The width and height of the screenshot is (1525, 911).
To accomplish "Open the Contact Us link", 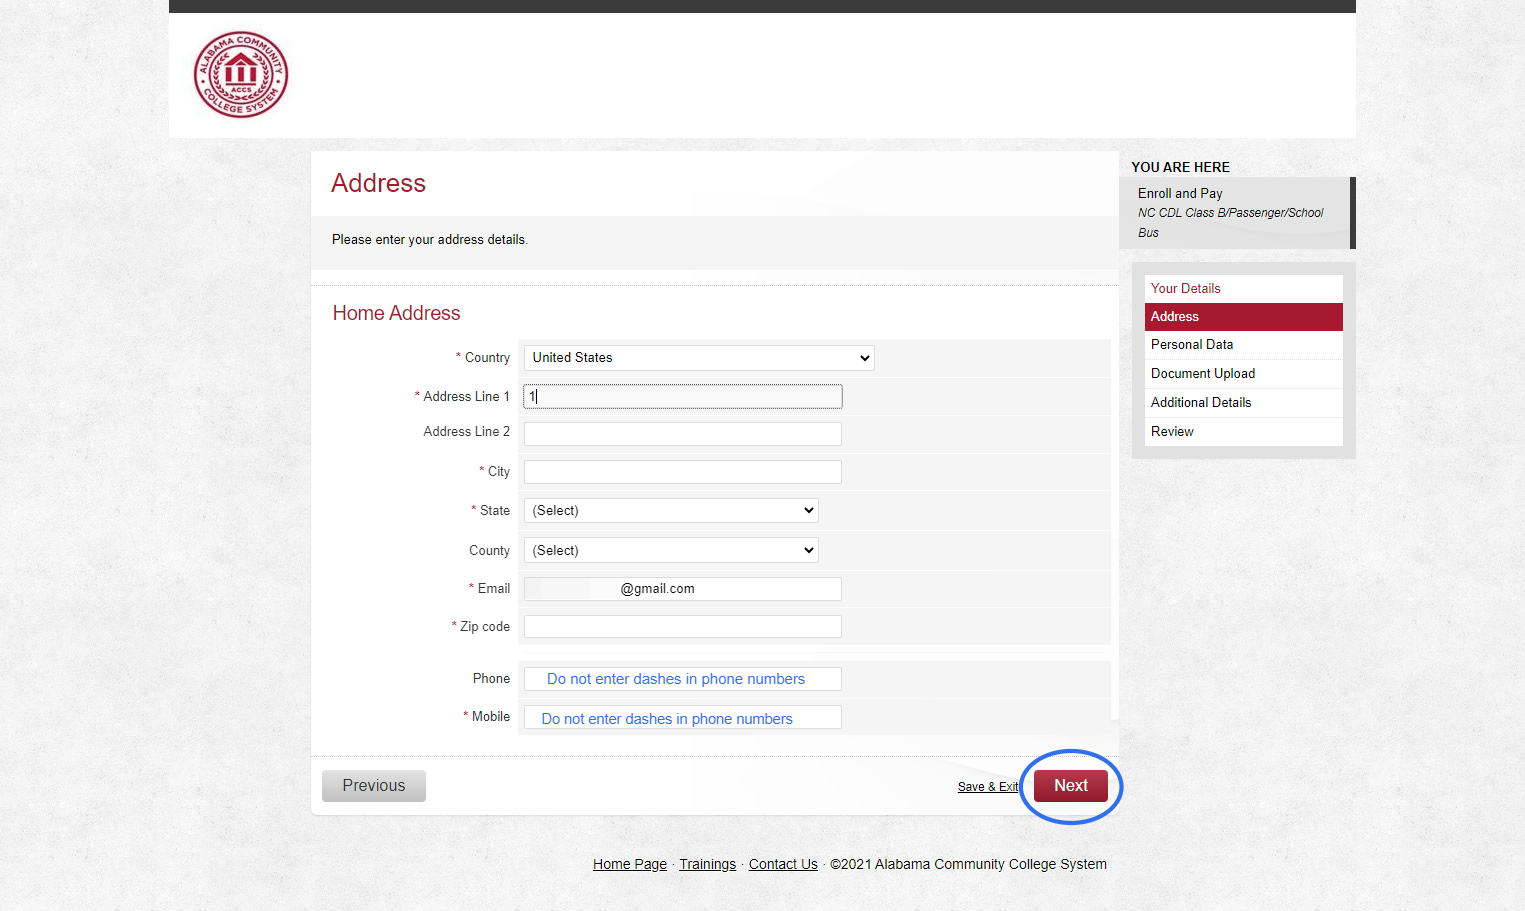I will pyautogui.click(x=783, y=864).
